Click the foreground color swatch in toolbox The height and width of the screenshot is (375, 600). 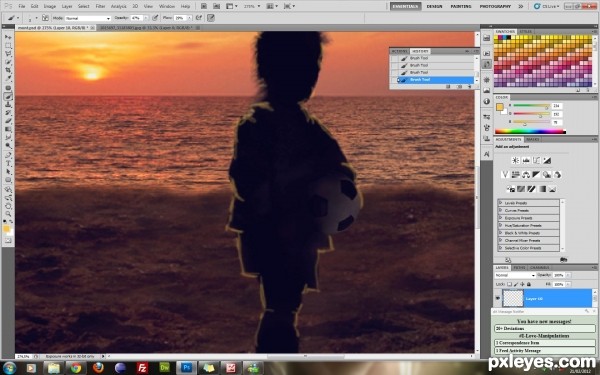tap(6, 229)
